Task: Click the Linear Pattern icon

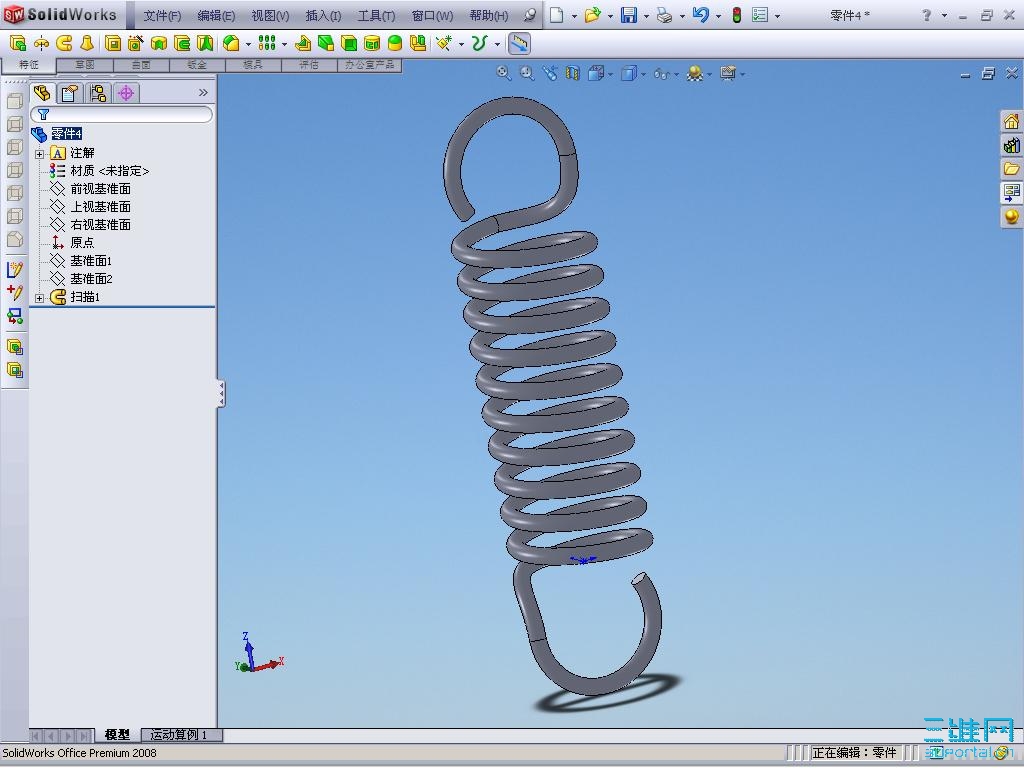Action: point(267,44)
